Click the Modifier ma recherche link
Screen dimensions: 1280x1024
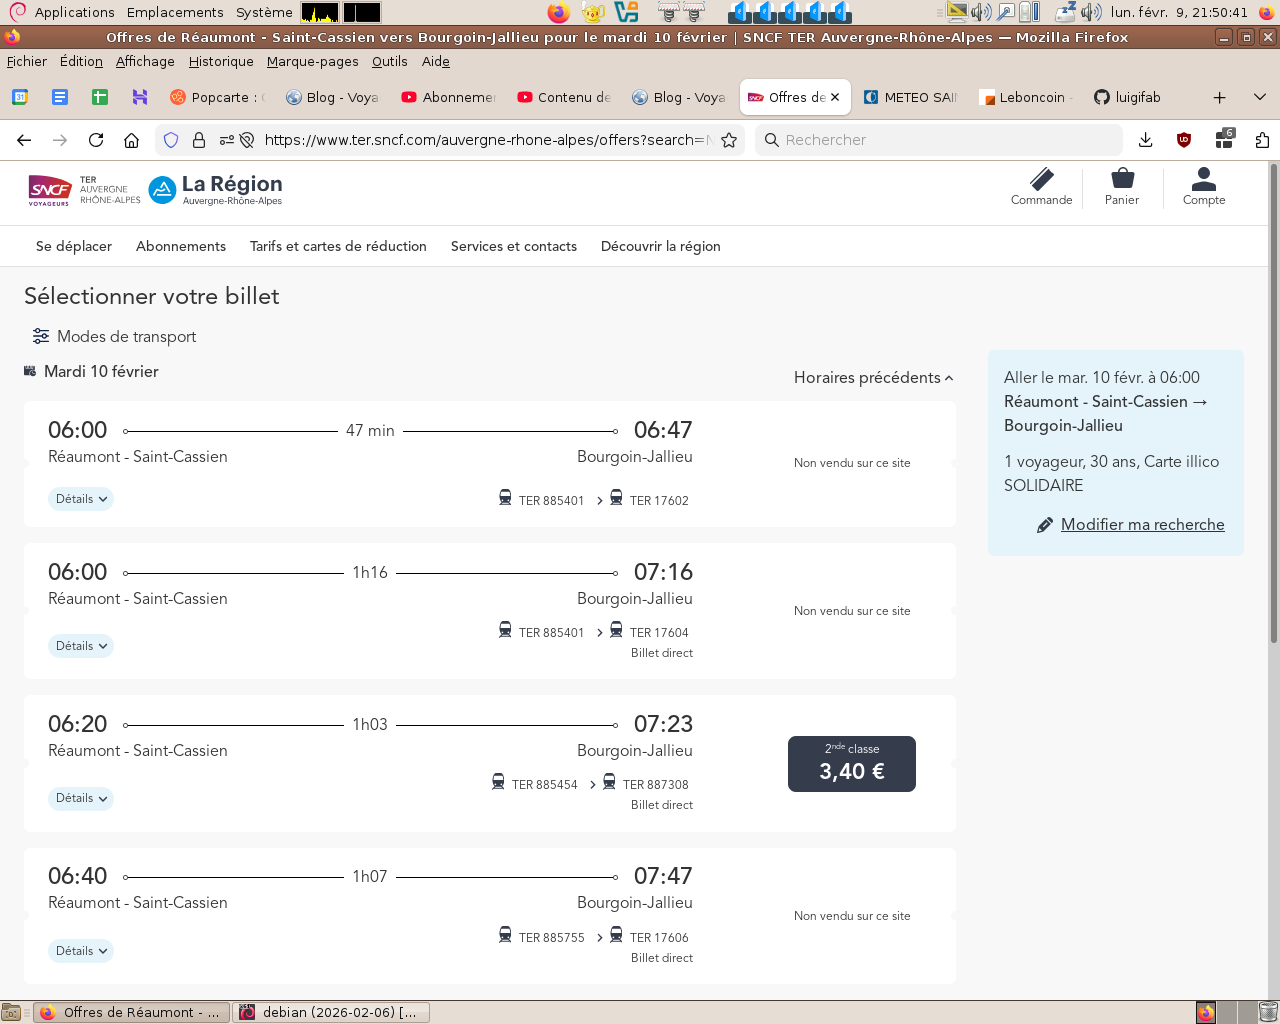(1142, 524)
